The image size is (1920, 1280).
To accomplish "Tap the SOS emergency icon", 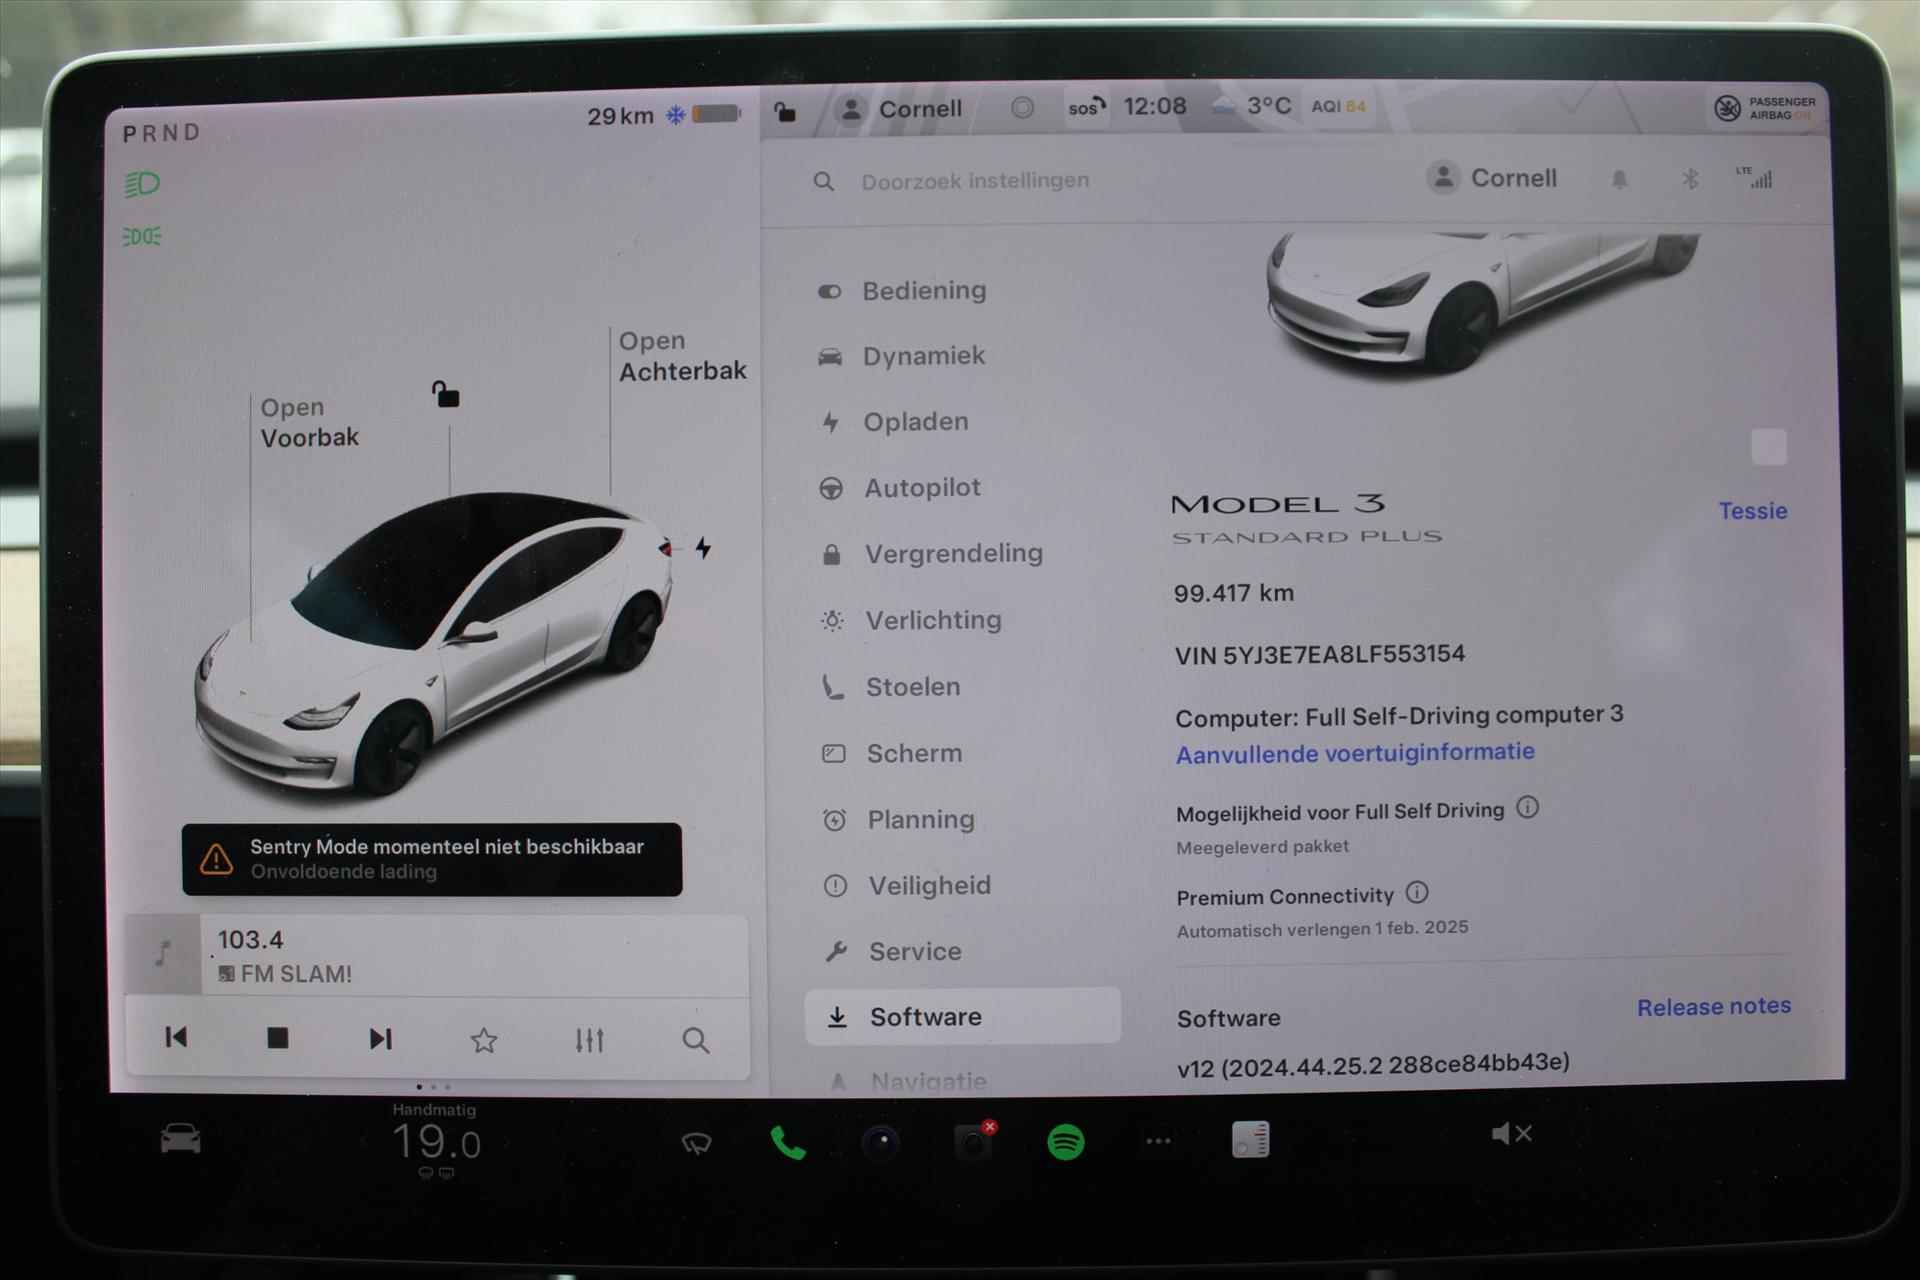I will click(1086, 107).
